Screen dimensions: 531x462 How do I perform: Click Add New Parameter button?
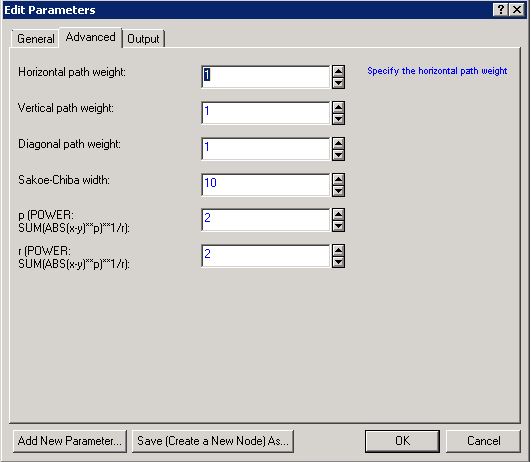tap(70, 441)
